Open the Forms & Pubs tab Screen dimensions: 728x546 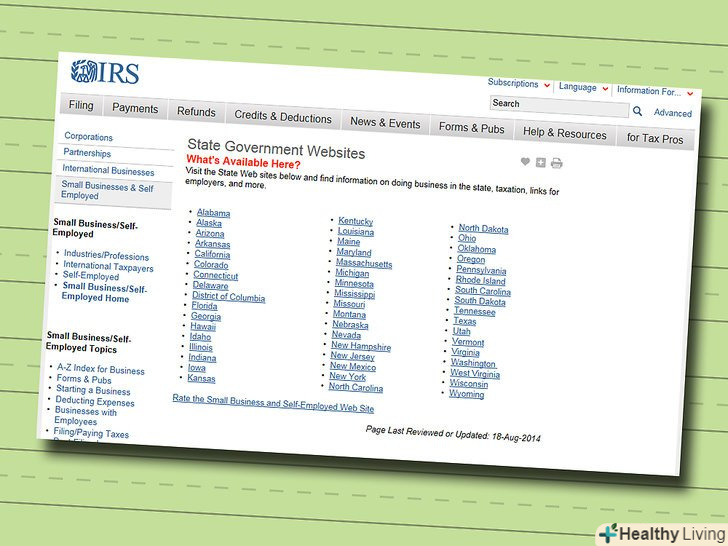click(471, 128)
